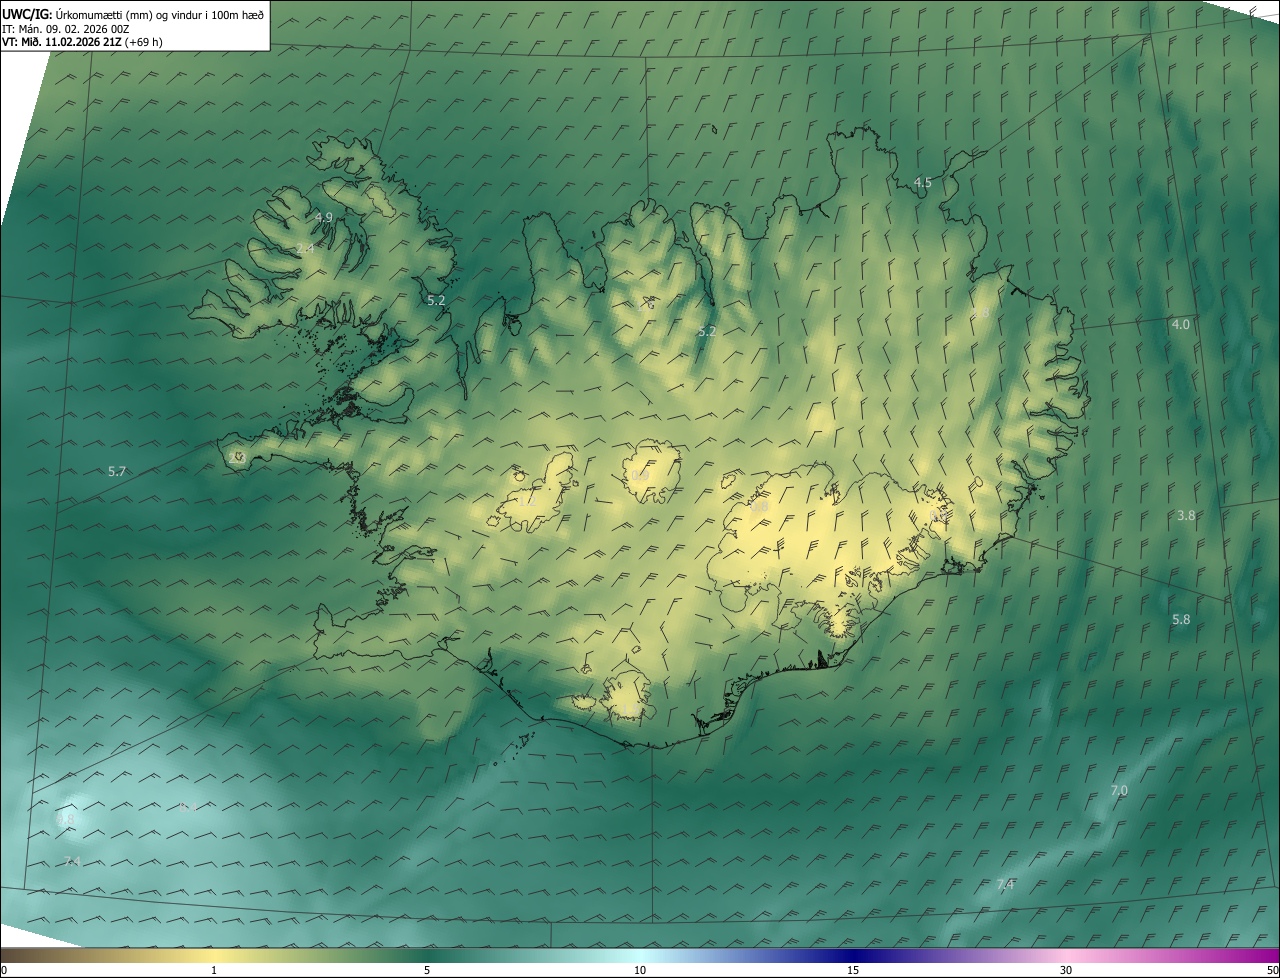Click the title line starting 'UWC/IG: Úrkomumætti (mm)'
Image resolution: width=1280 pixels, height=978 pixels.
point(133,13)
